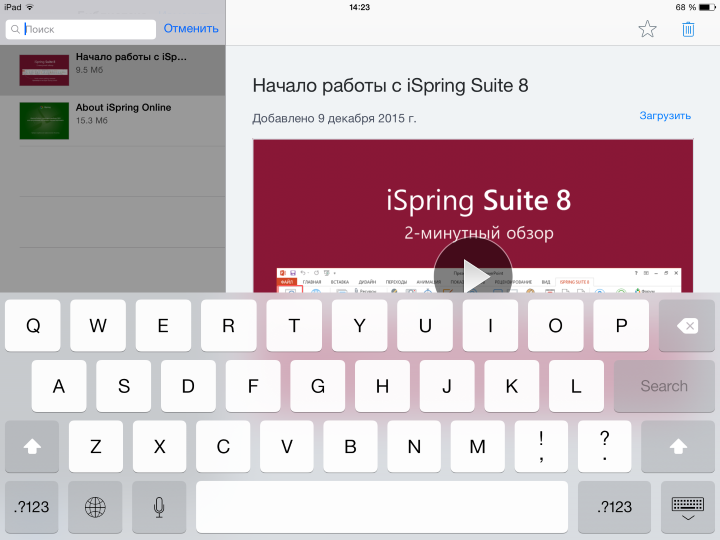Tap the space bar key
720x540 pixels.
pos(382,507)
